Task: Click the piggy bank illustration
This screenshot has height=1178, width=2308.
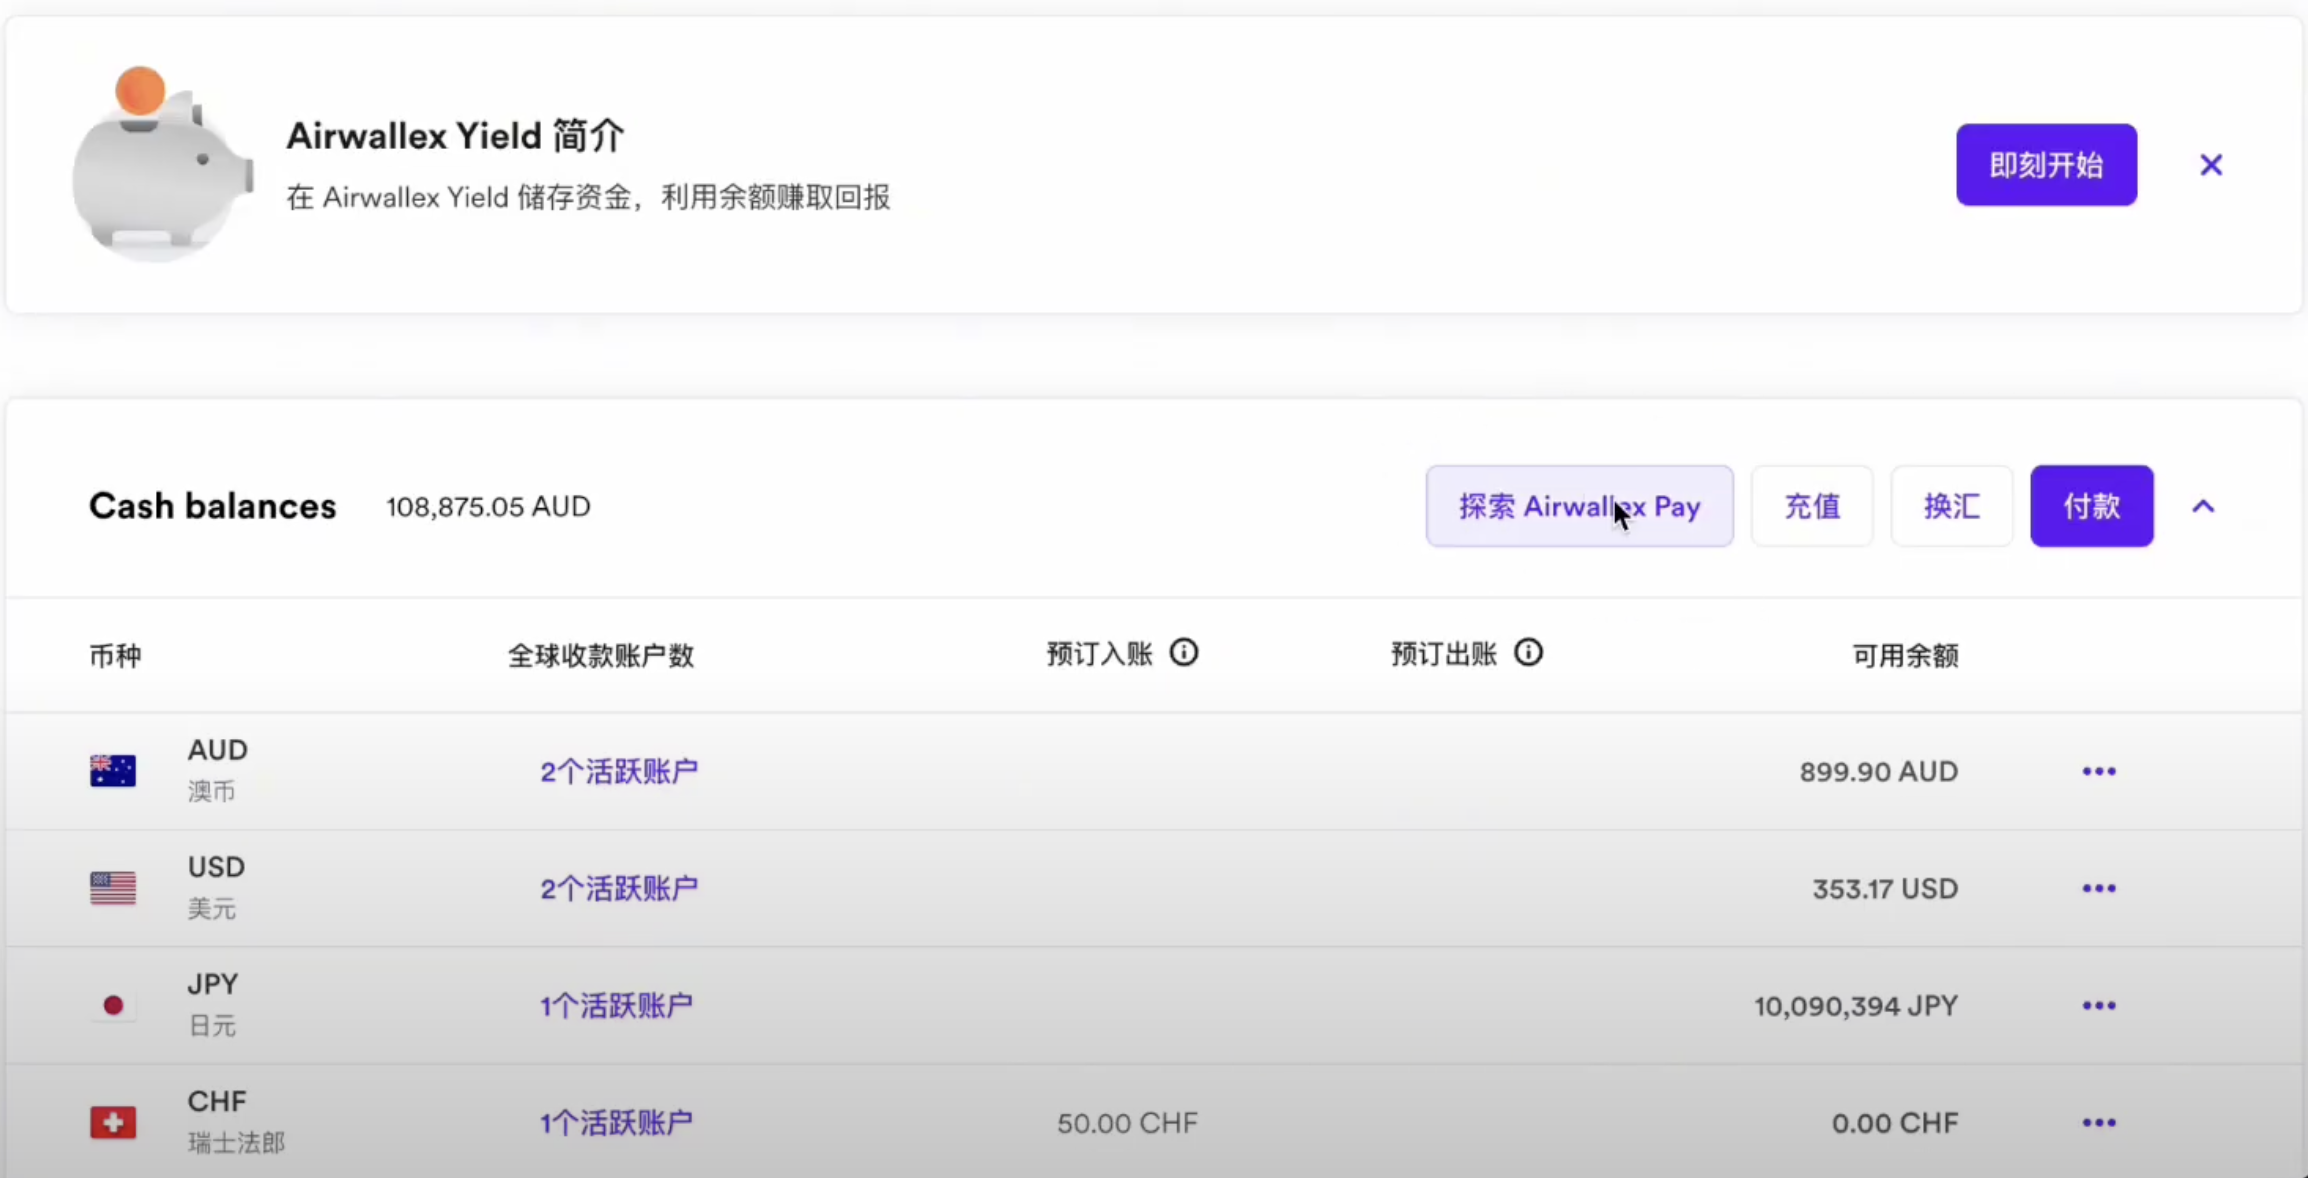Action: click(x=161, y=165)
